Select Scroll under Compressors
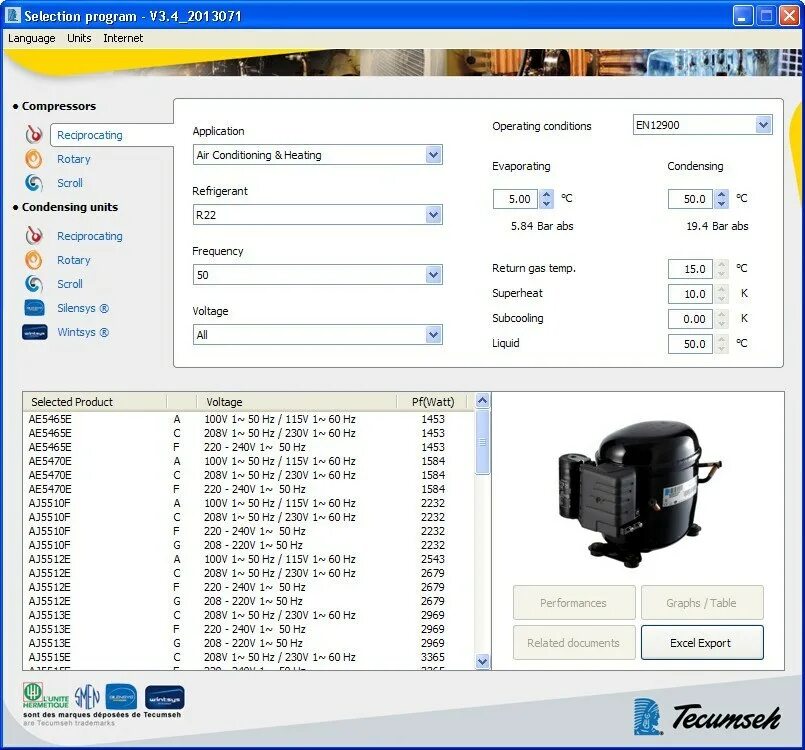Image resolution: width=805 pixels, height=750 pixels. [70, 183]
